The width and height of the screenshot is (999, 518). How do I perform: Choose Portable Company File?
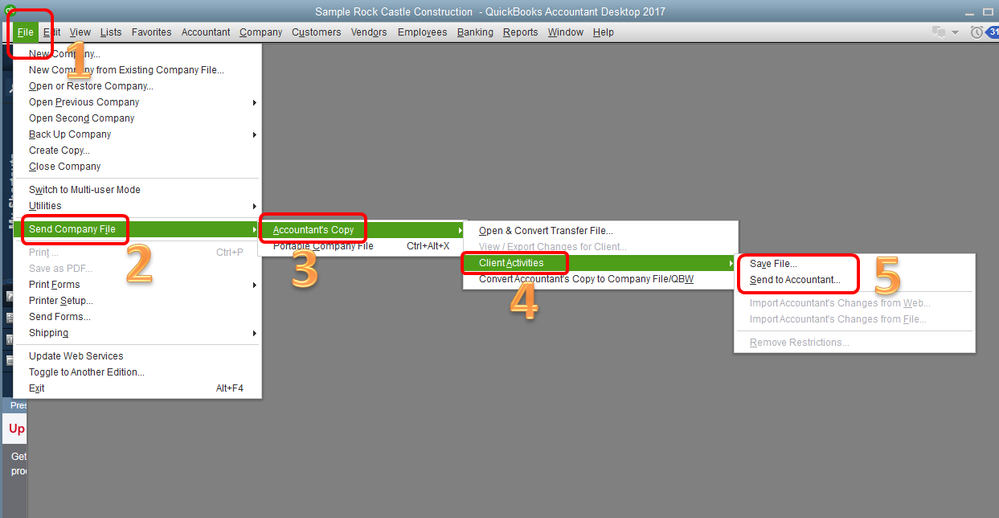(323, 246)
